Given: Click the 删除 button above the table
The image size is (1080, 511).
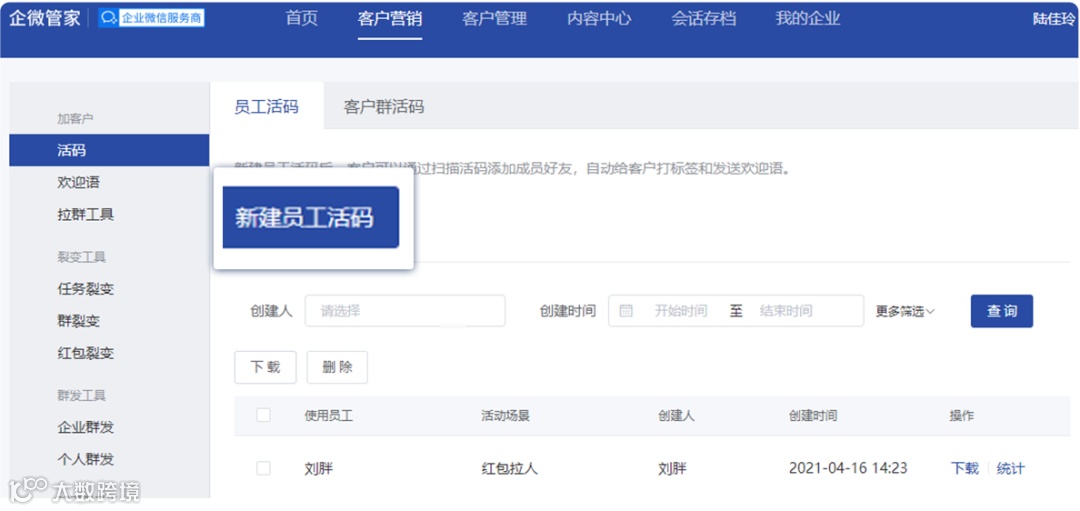Looking at the screenshot, I should 337,367.
